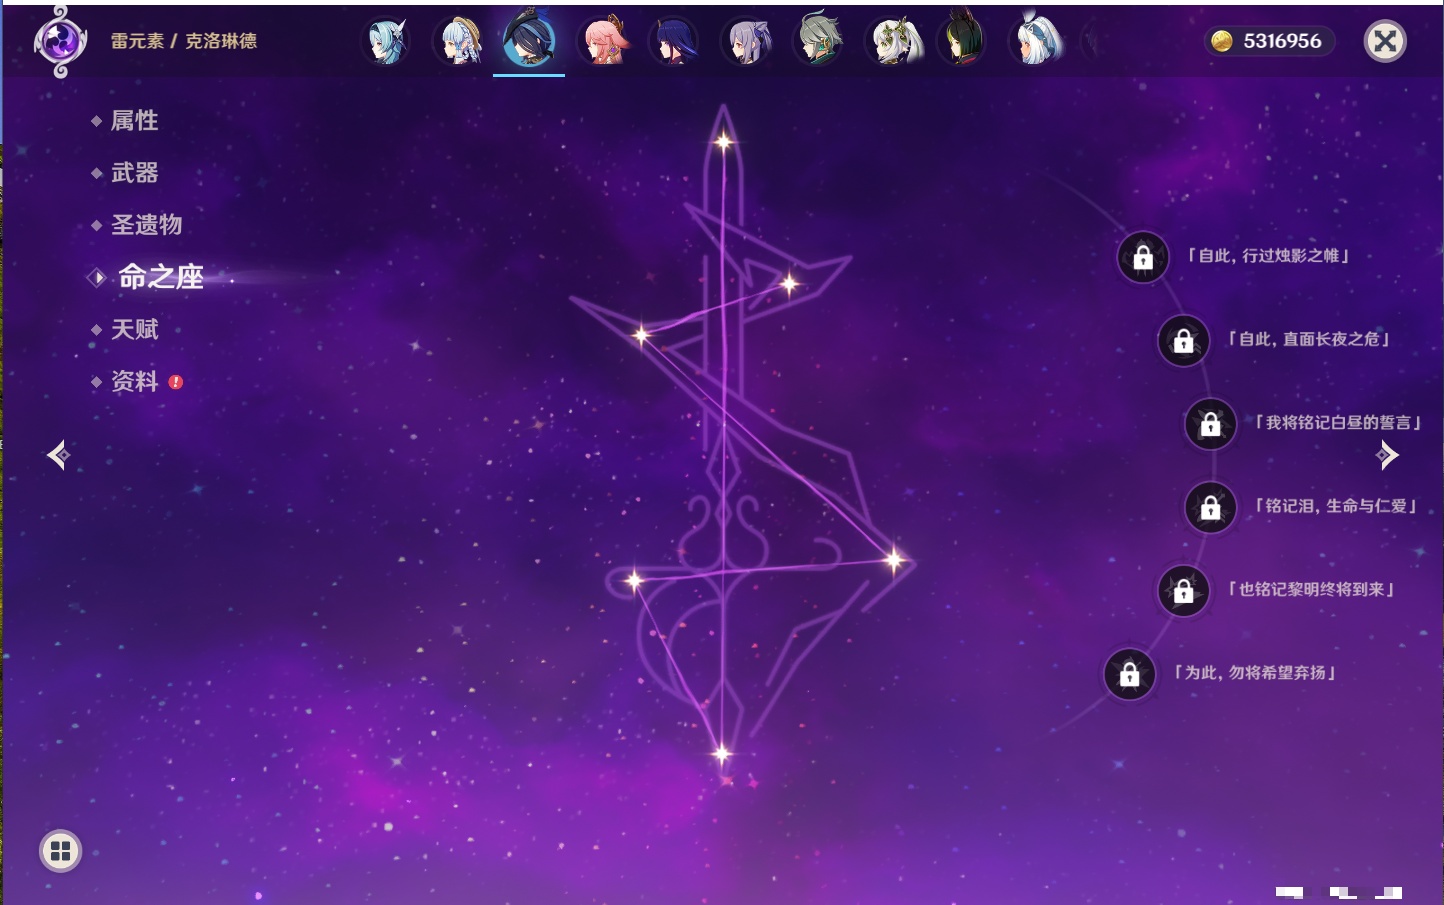Select Eula's light-blue-haired avatar

[385, 41]
